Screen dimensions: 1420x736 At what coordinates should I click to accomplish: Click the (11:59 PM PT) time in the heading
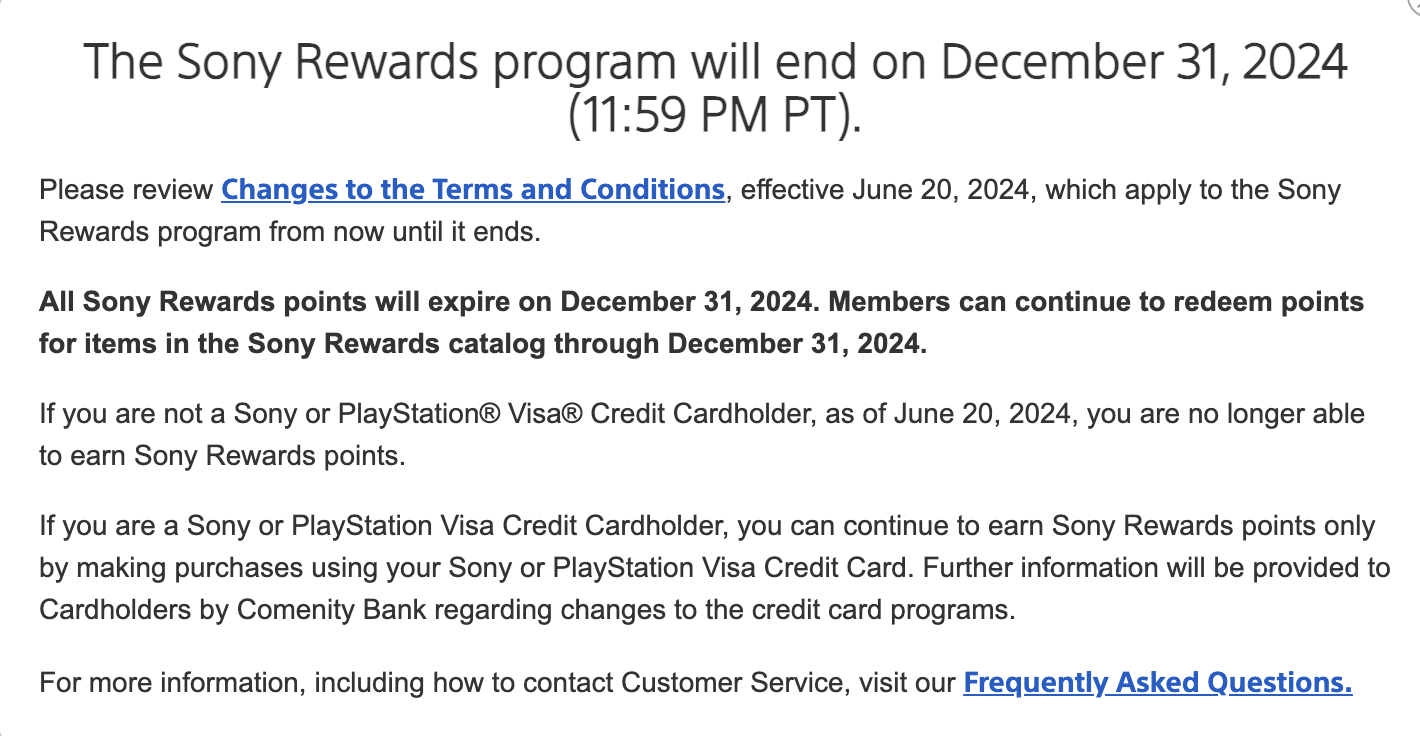pos(714,116)
